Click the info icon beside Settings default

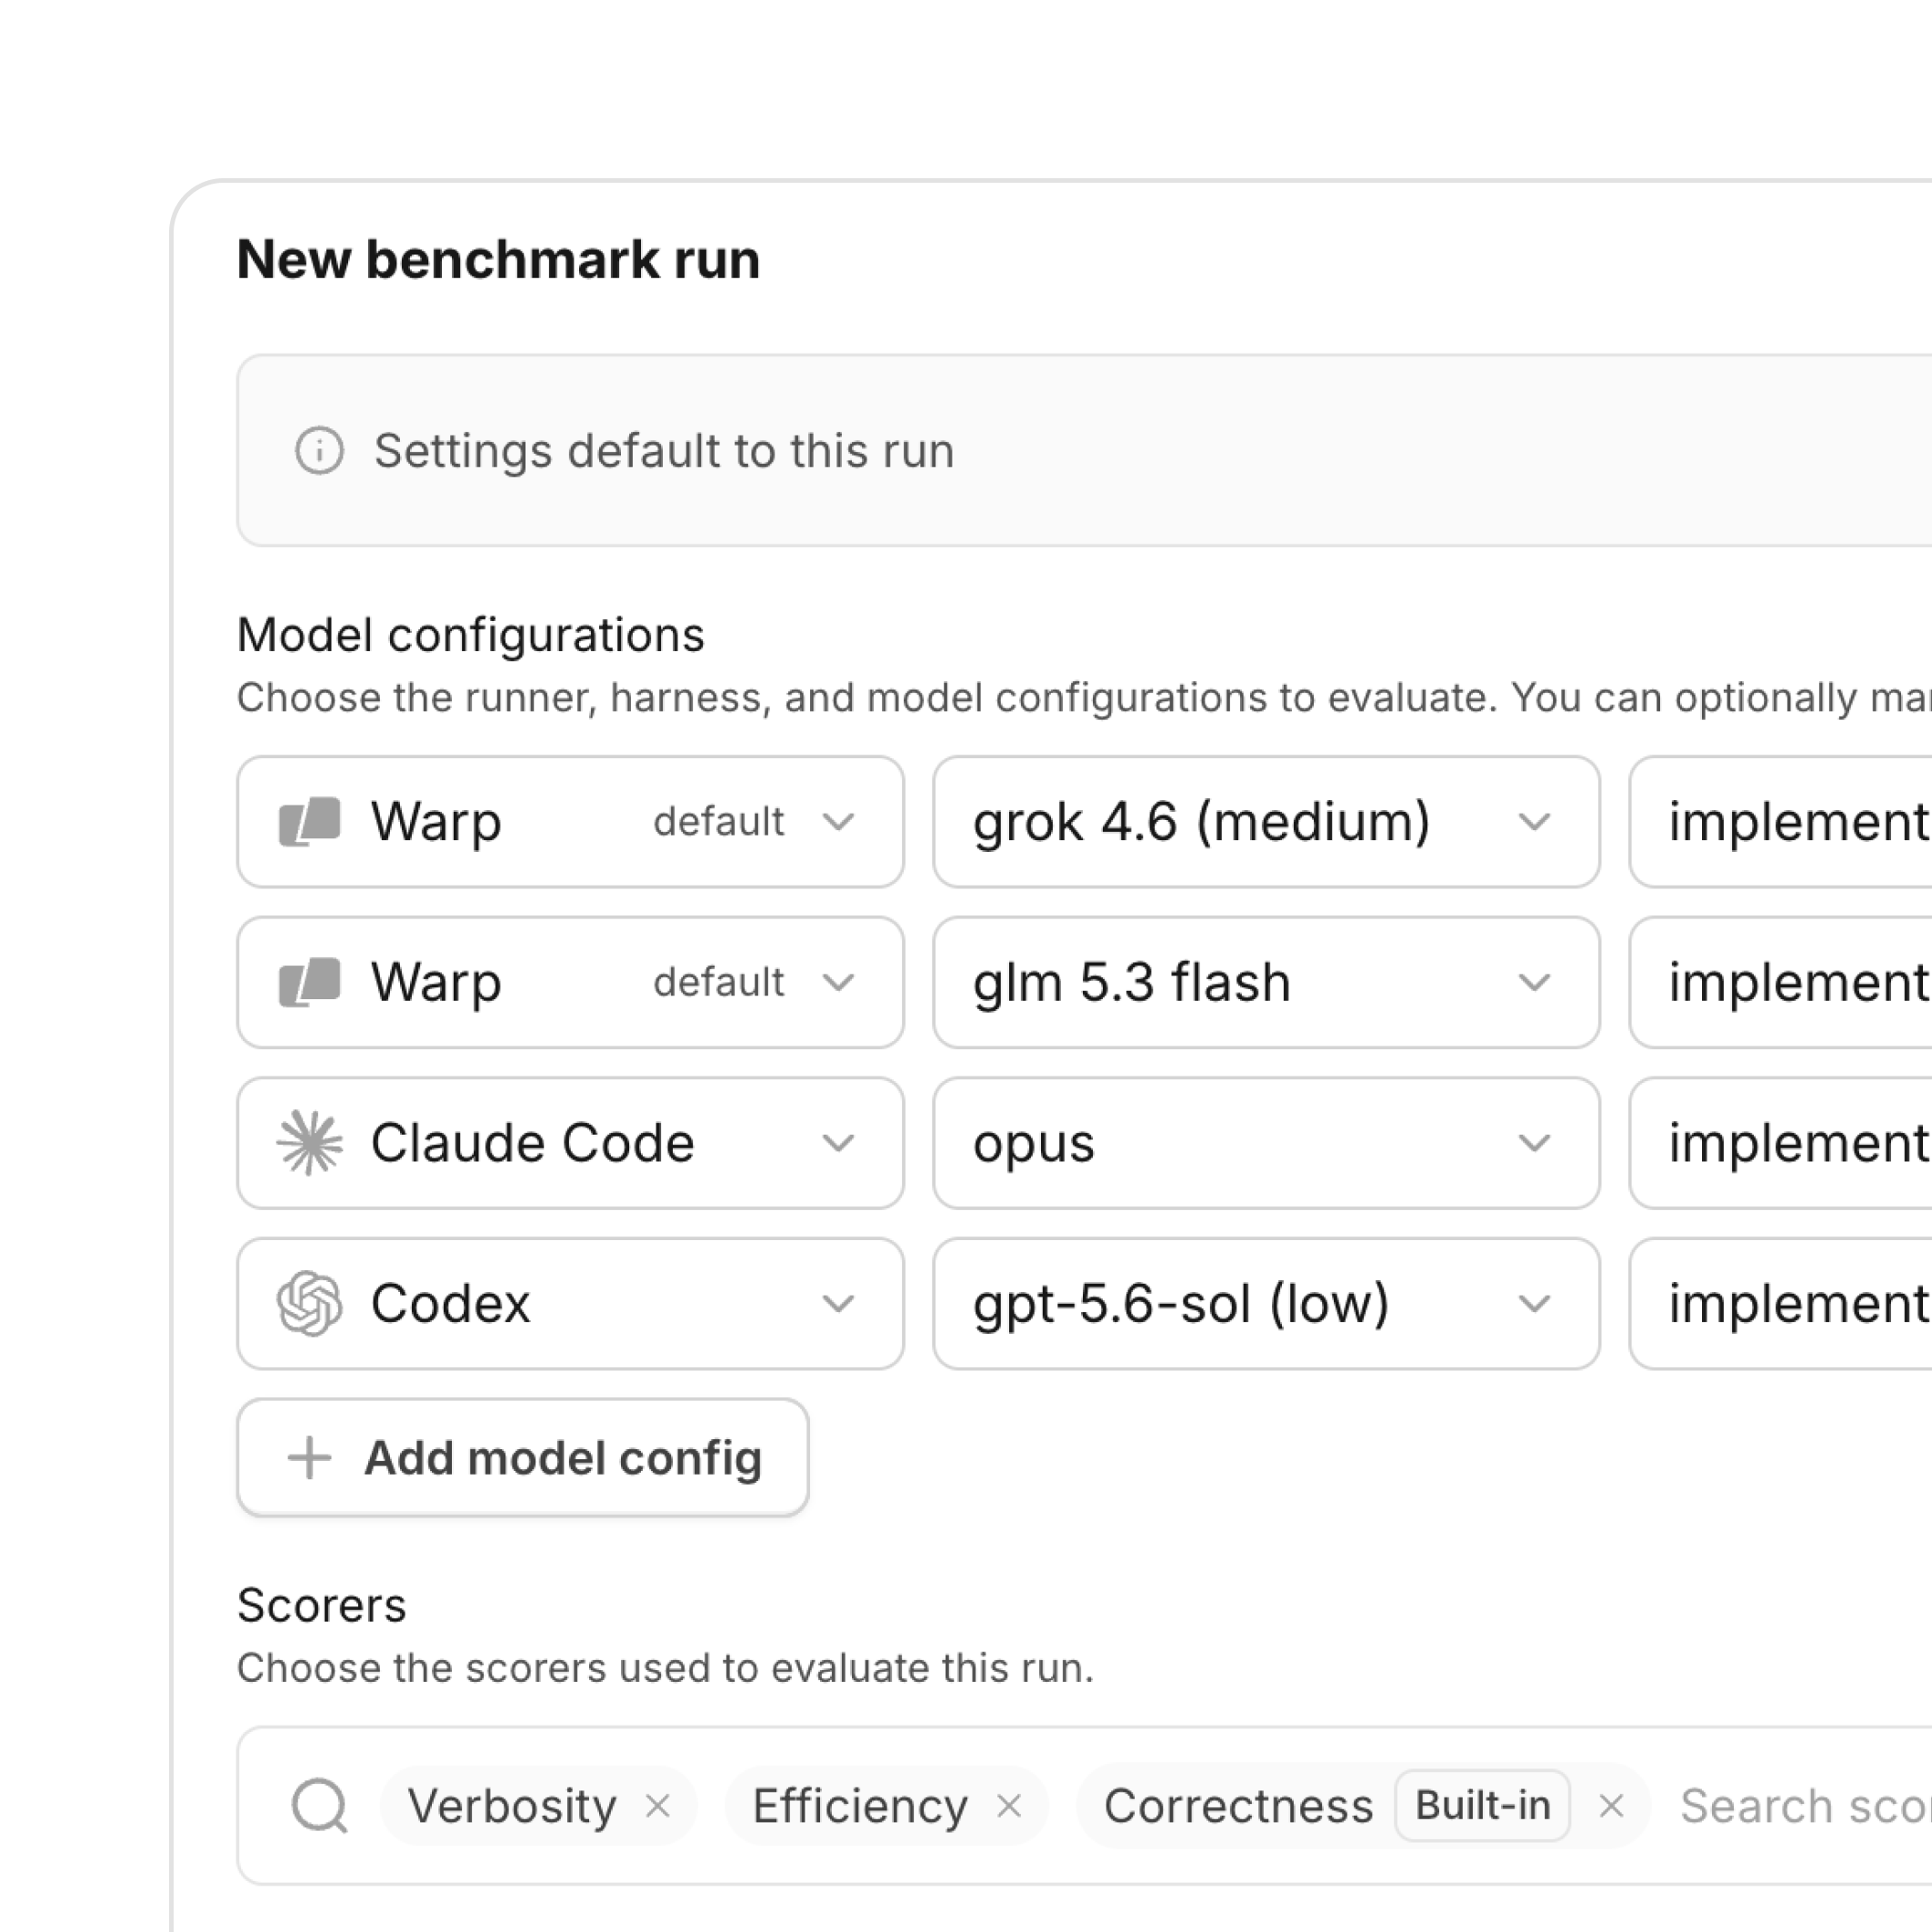point(319,450)
